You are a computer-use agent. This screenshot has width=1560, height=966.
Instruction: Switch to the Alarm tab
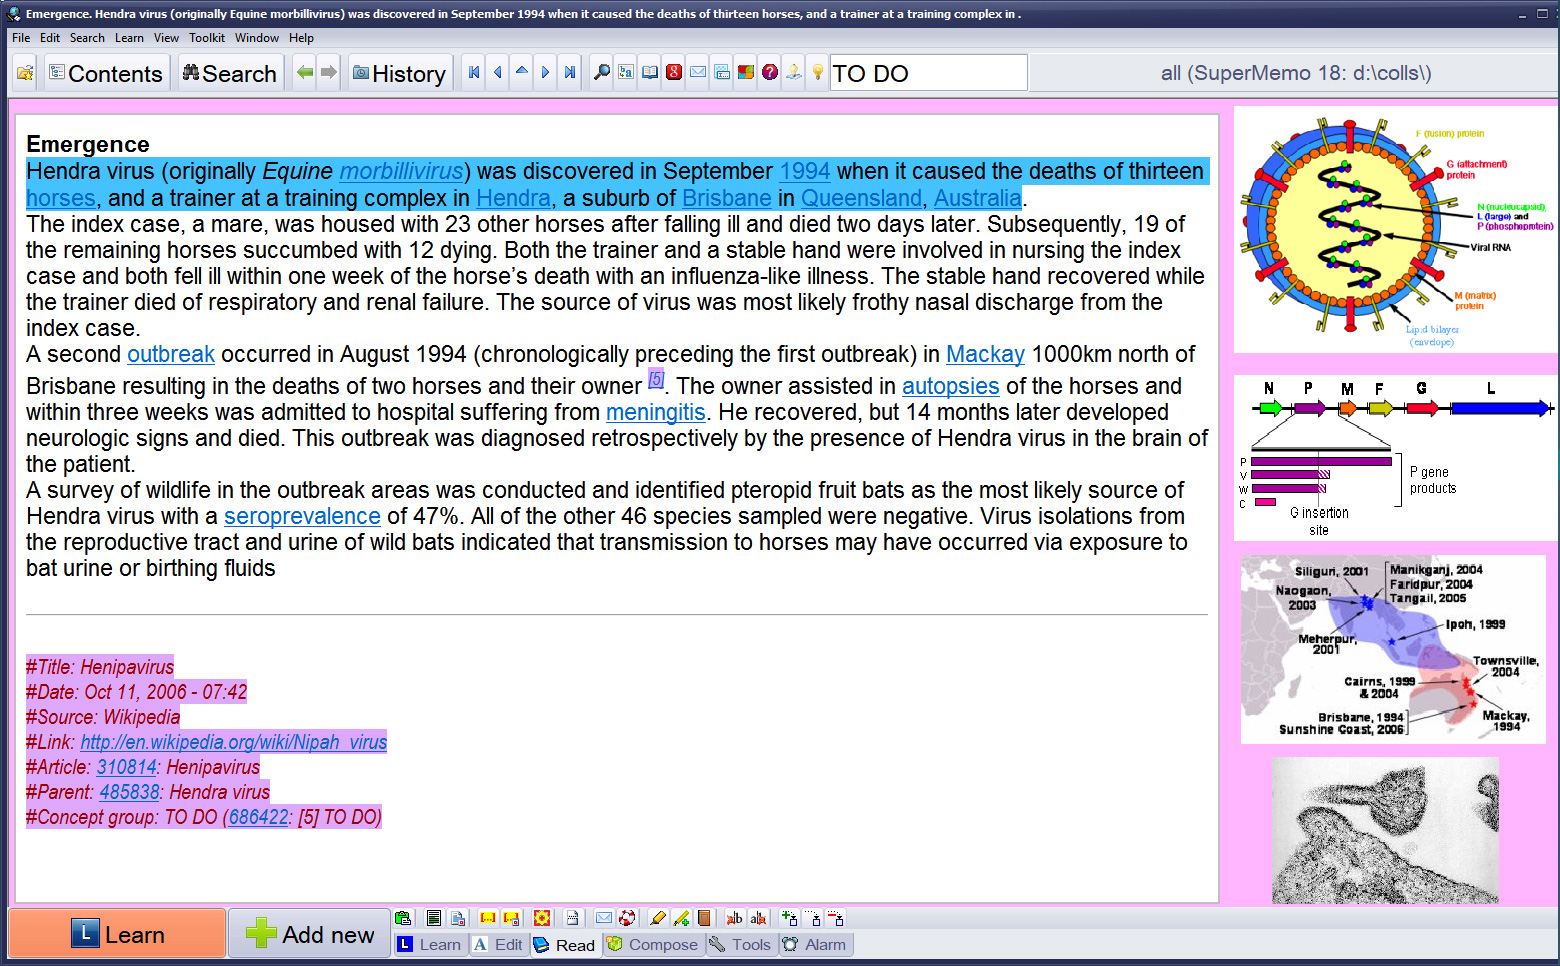[x=815, y=945]
